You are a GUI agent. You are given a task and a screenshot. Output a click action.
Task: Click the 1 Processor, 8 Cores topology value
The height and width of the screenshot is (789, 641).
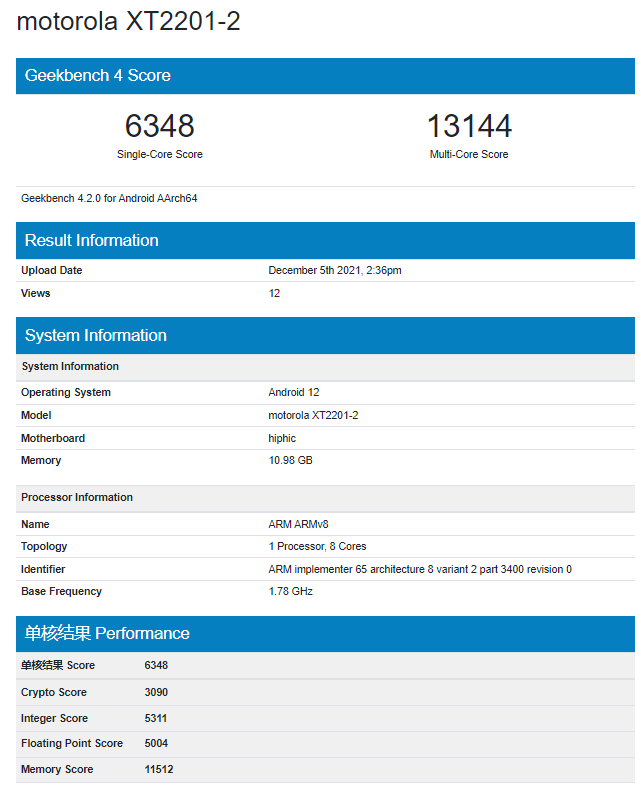(317, 546)
